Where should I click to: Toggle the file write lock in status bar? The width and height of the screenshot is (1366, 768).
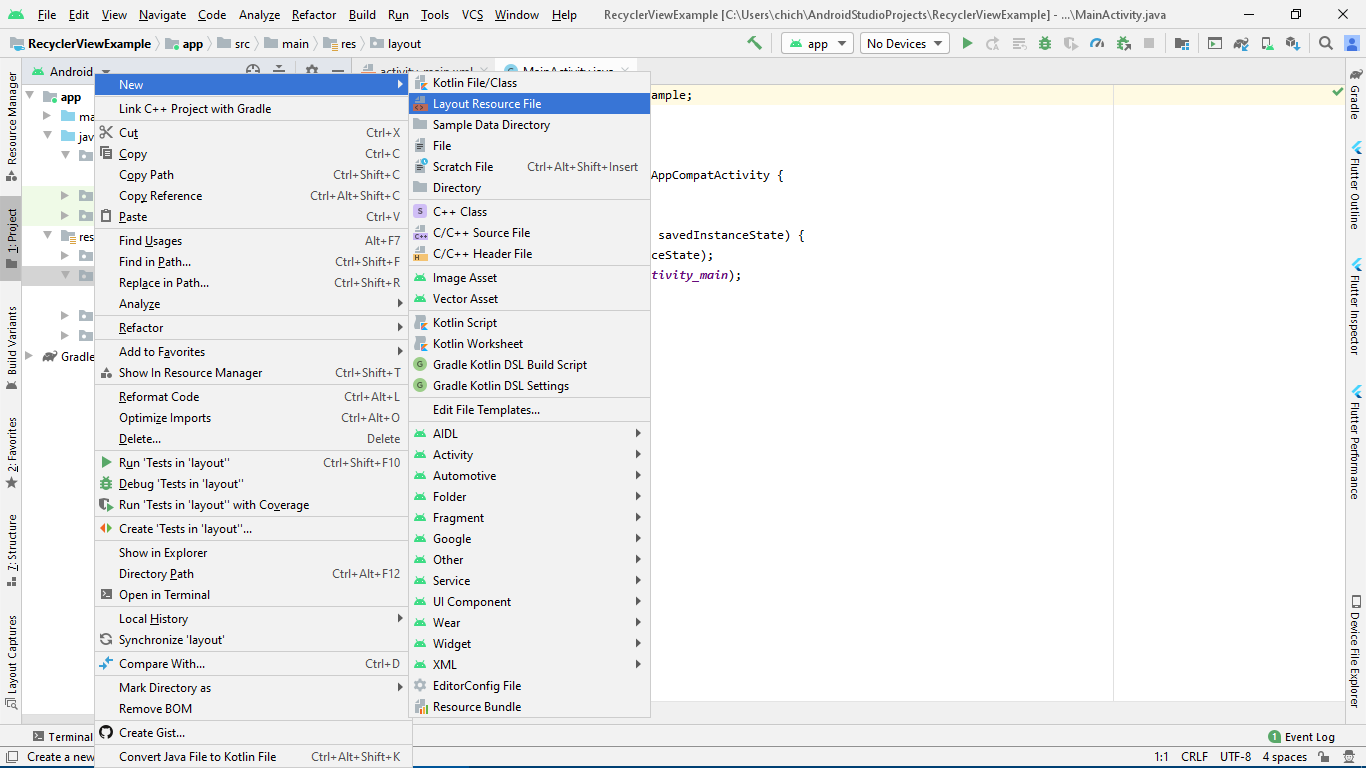pos(1323,757)
